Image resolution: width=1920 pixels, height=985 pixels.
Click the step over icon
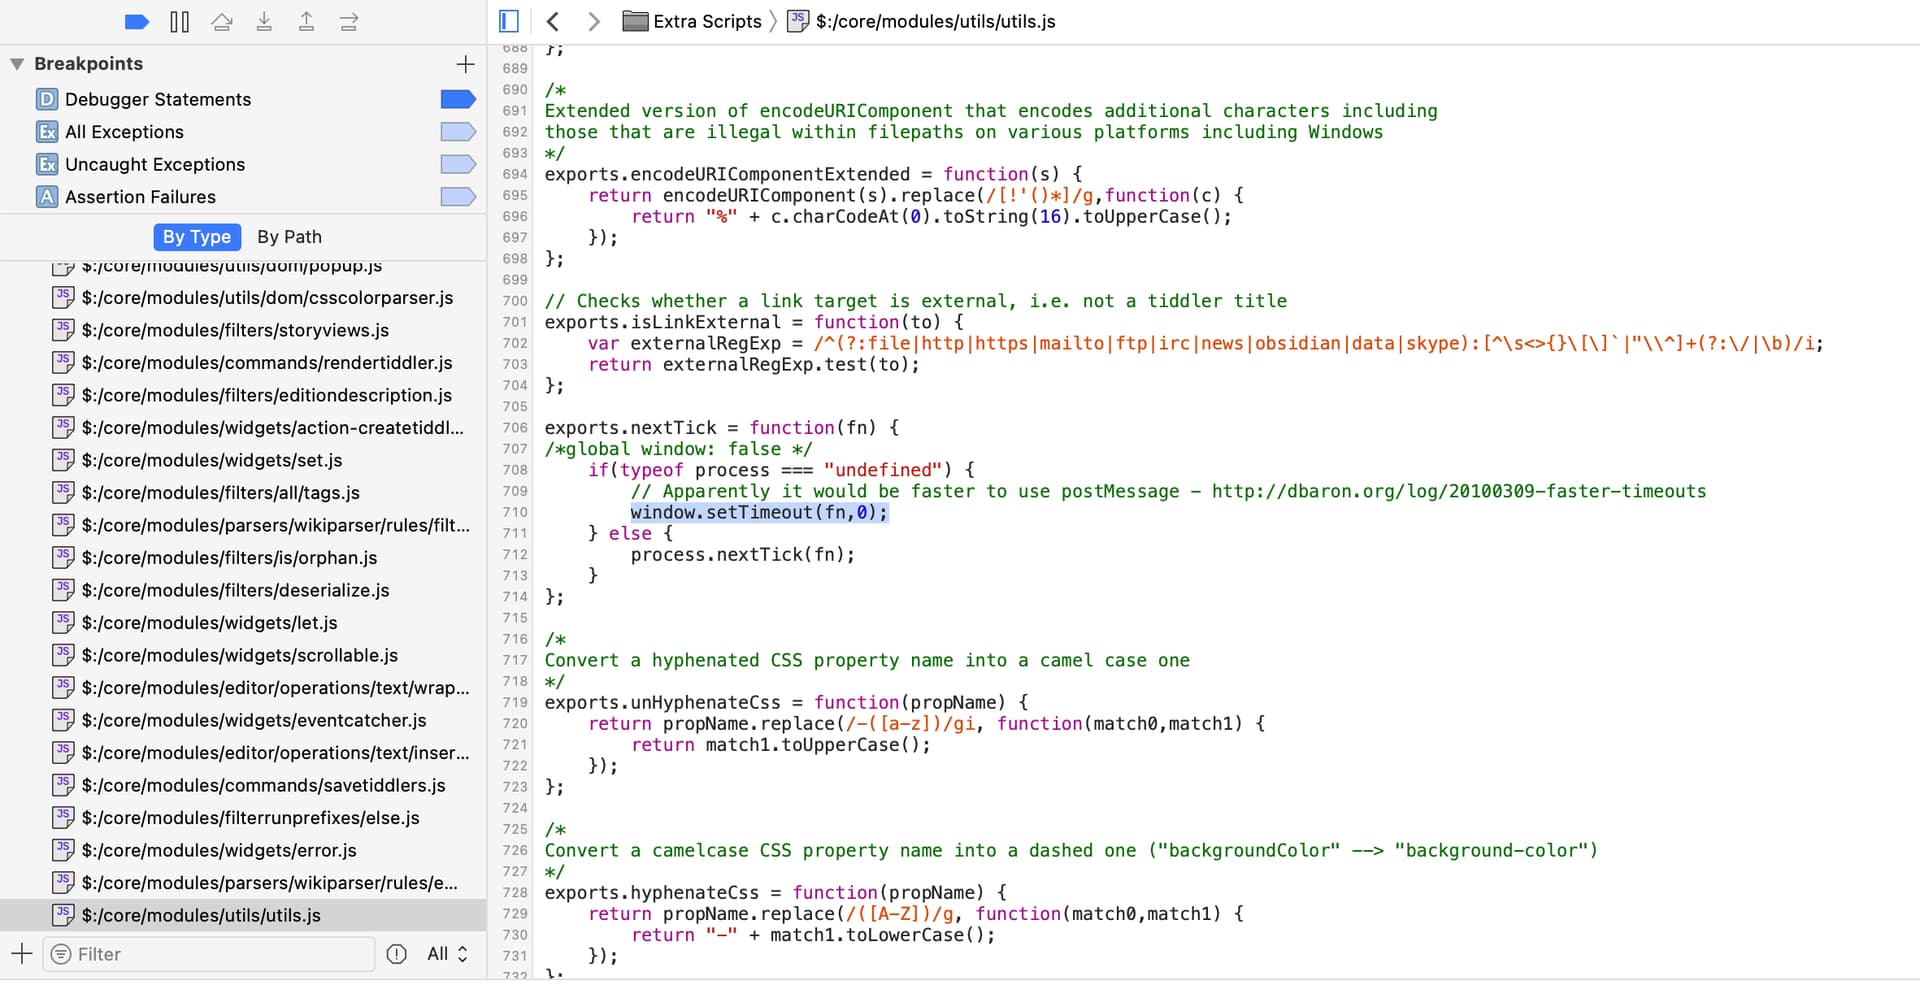tap(222, 22)
